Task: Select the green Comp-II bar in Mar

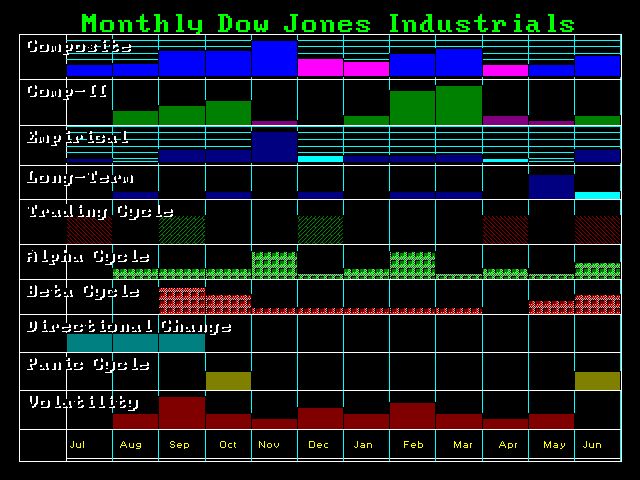Action: click(x=459, y=105)
